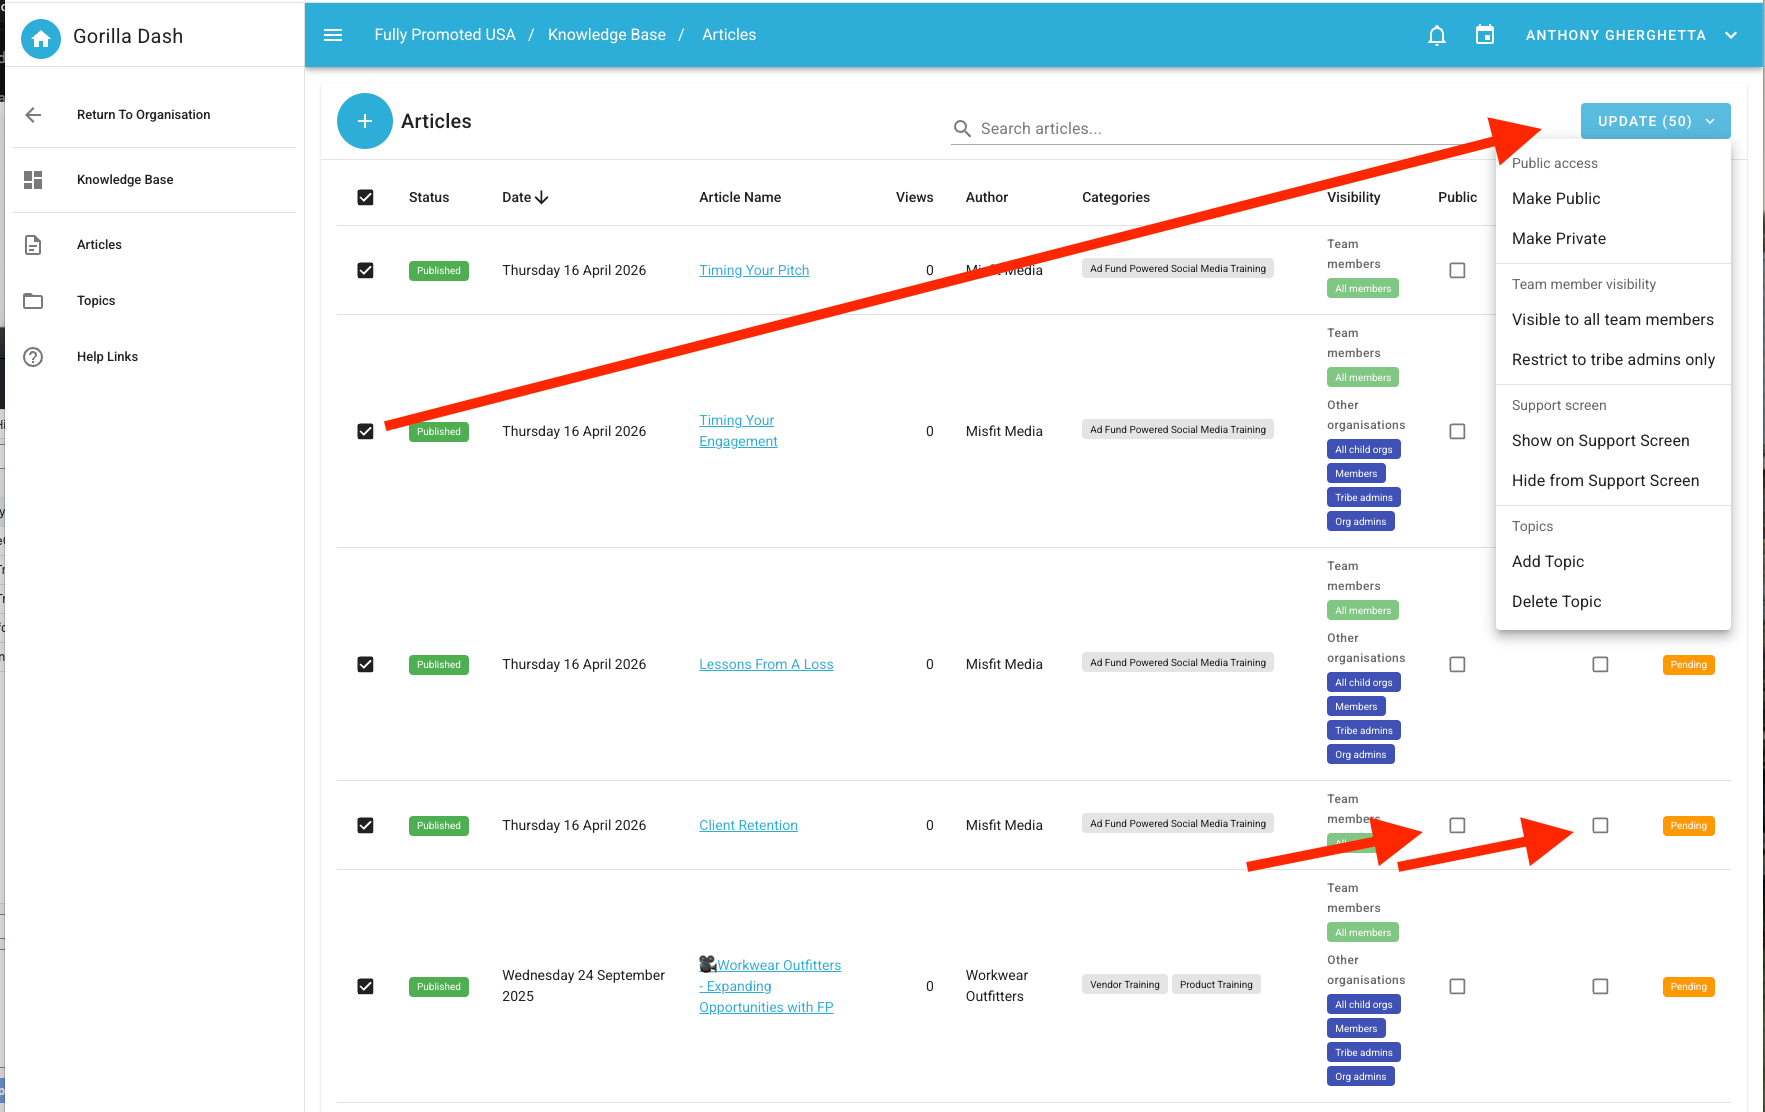Go to Fully Promoted USA breadcrumb
The height and width of the screenshot is (1112, 1765).
point(445,35)
